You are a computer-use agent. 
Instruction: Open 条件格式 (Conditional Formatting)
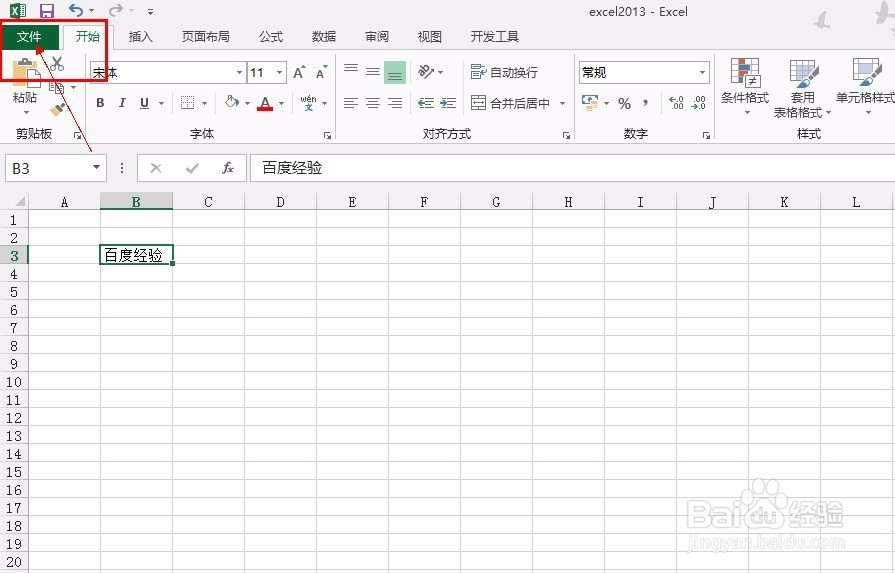coord(745,86)
